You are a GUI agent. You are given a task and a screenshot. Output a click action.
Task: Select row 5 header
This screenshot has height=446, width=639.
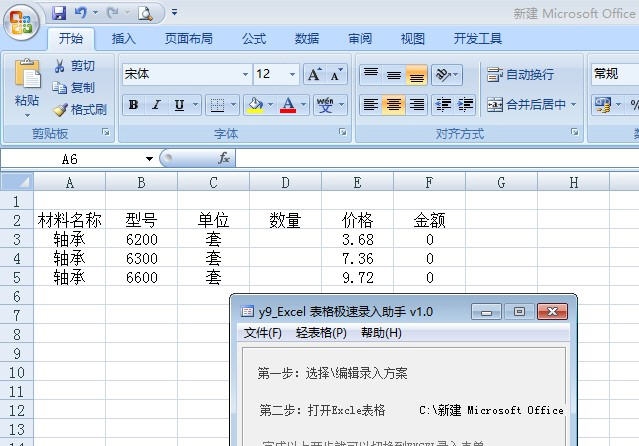16,277
